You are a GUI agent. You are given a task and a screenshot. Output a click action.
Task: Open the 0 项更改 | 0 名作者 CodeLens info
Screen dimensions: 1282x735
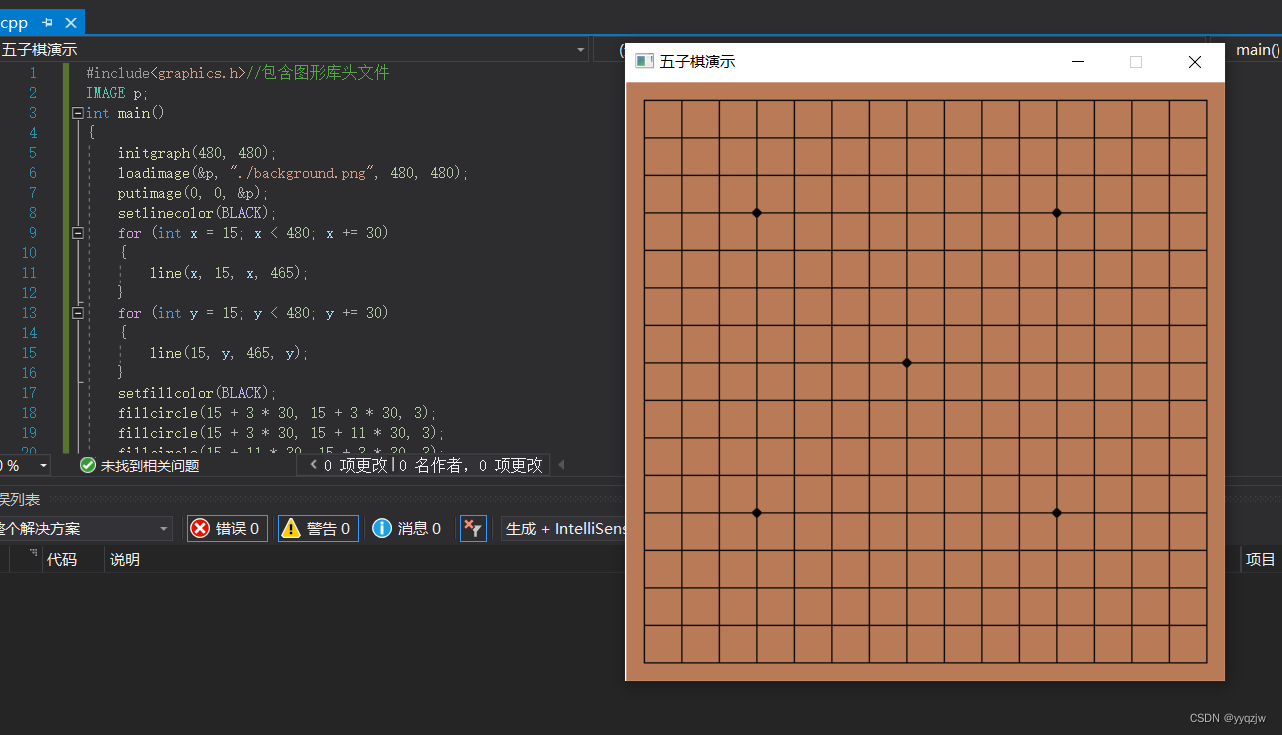433,465
